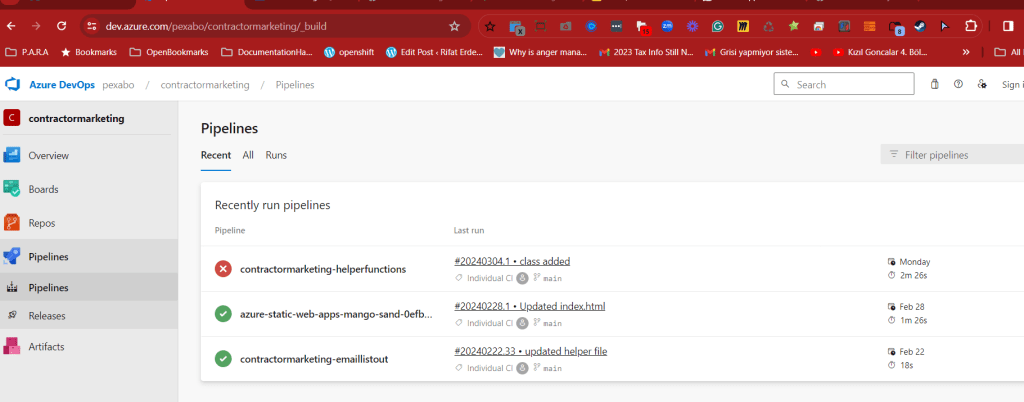The height and width of the screenshot is (402, 1024).
Task: Switch to the All tab
Action: [248, 155]
